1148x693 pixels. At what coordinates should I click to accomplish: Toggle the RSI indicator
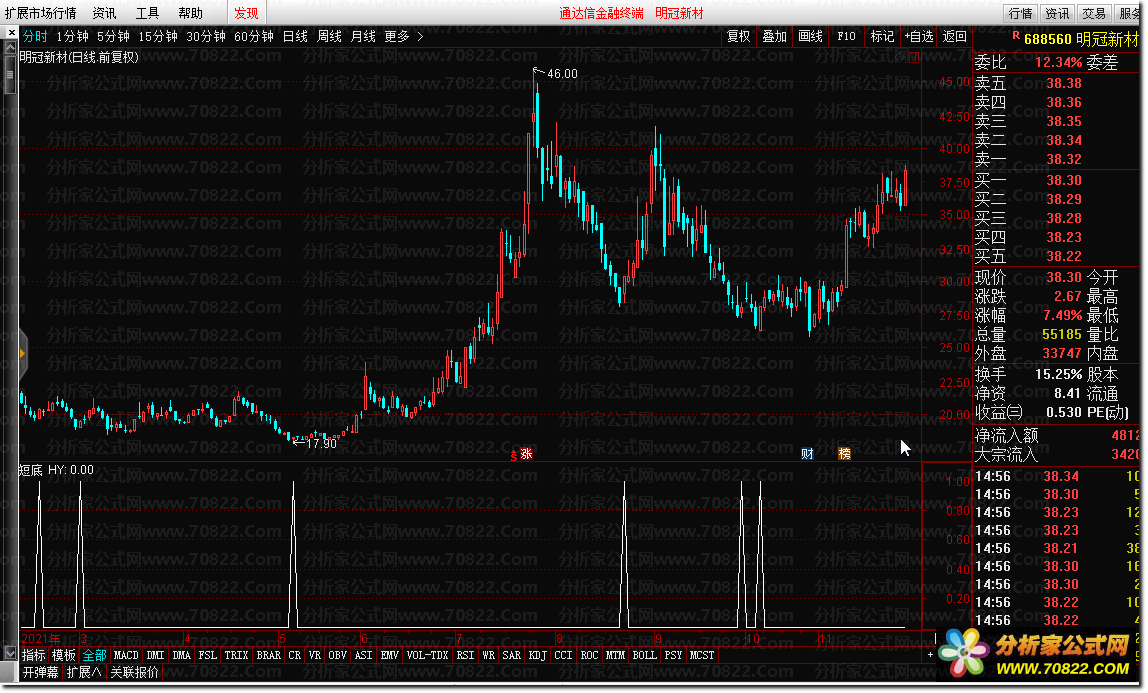click(x=465, y=655)
